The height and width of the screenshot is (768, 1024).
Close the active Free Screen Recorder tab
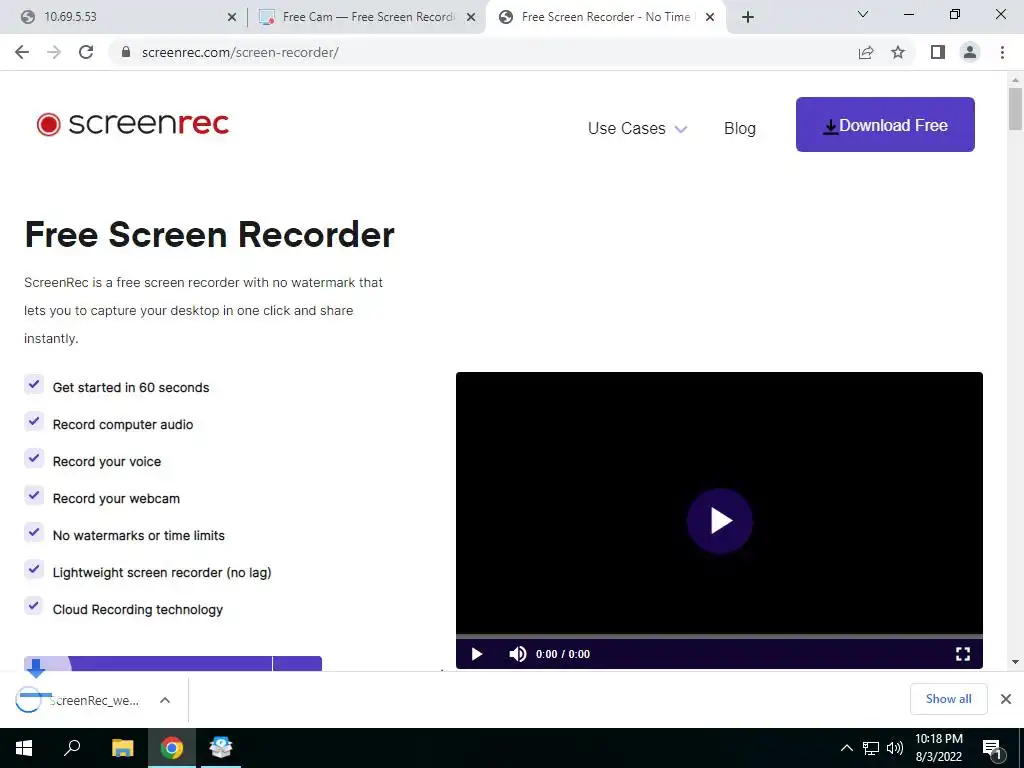pos(709,18)
